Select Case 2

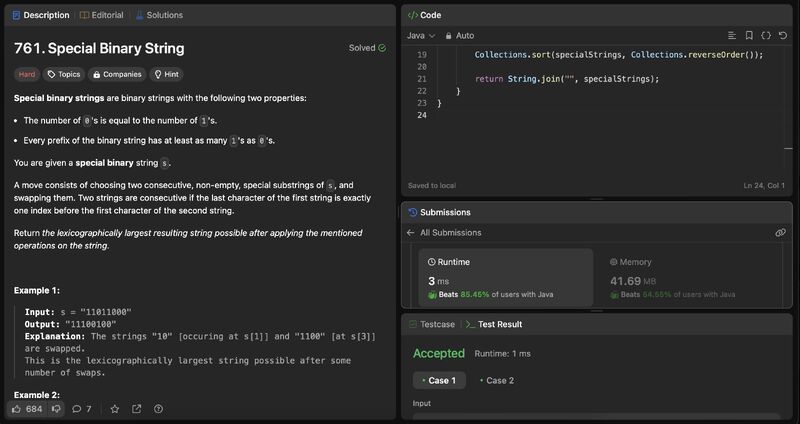(x=497, y=381)
